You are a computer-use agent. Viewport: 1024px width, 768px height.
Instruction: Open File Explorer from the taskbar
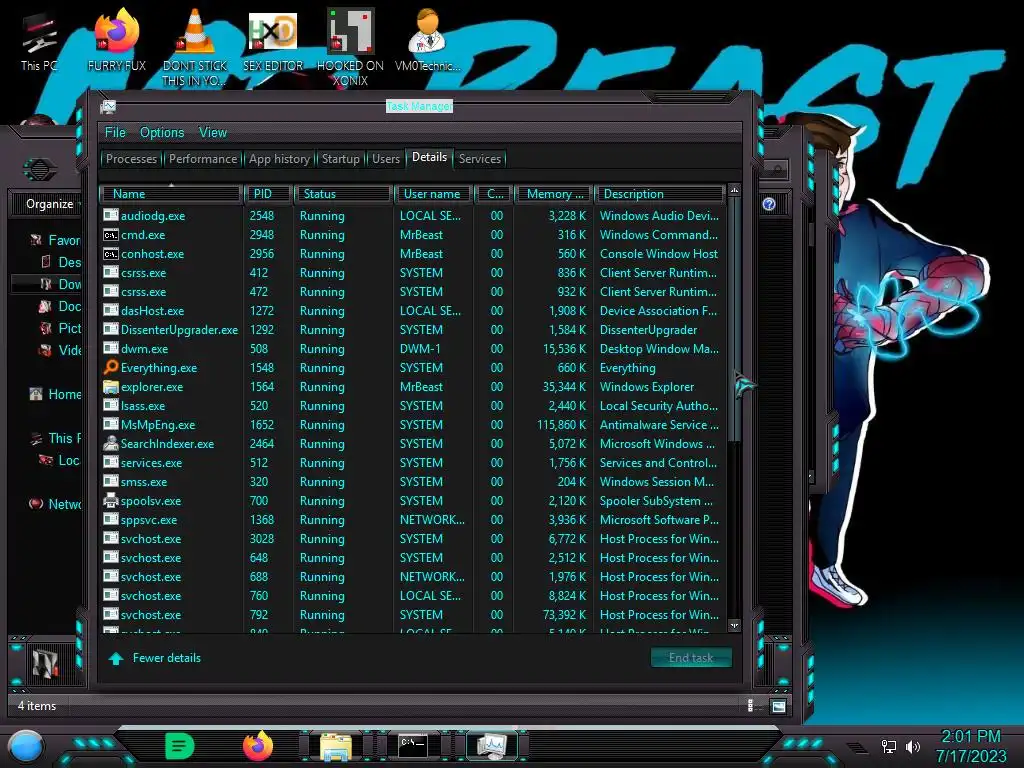(336, 746)
